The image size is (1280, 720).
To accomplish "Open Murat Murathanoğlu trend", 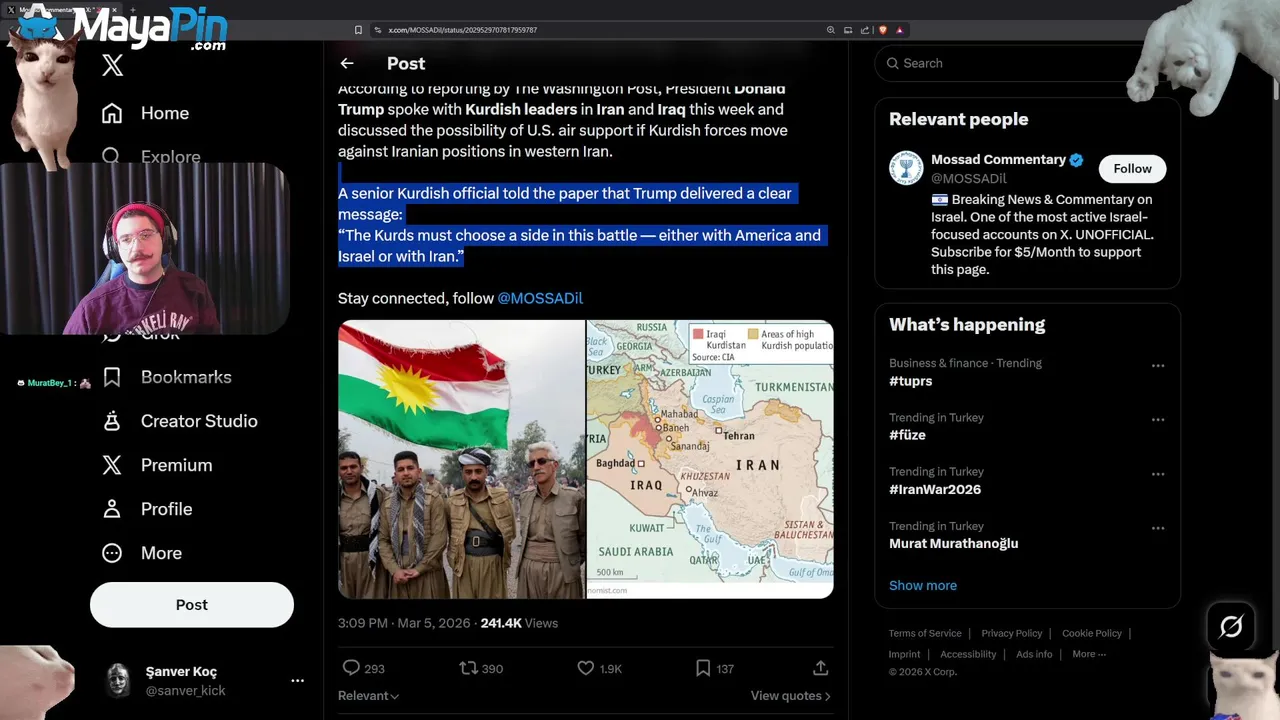I will pos(954,543).
